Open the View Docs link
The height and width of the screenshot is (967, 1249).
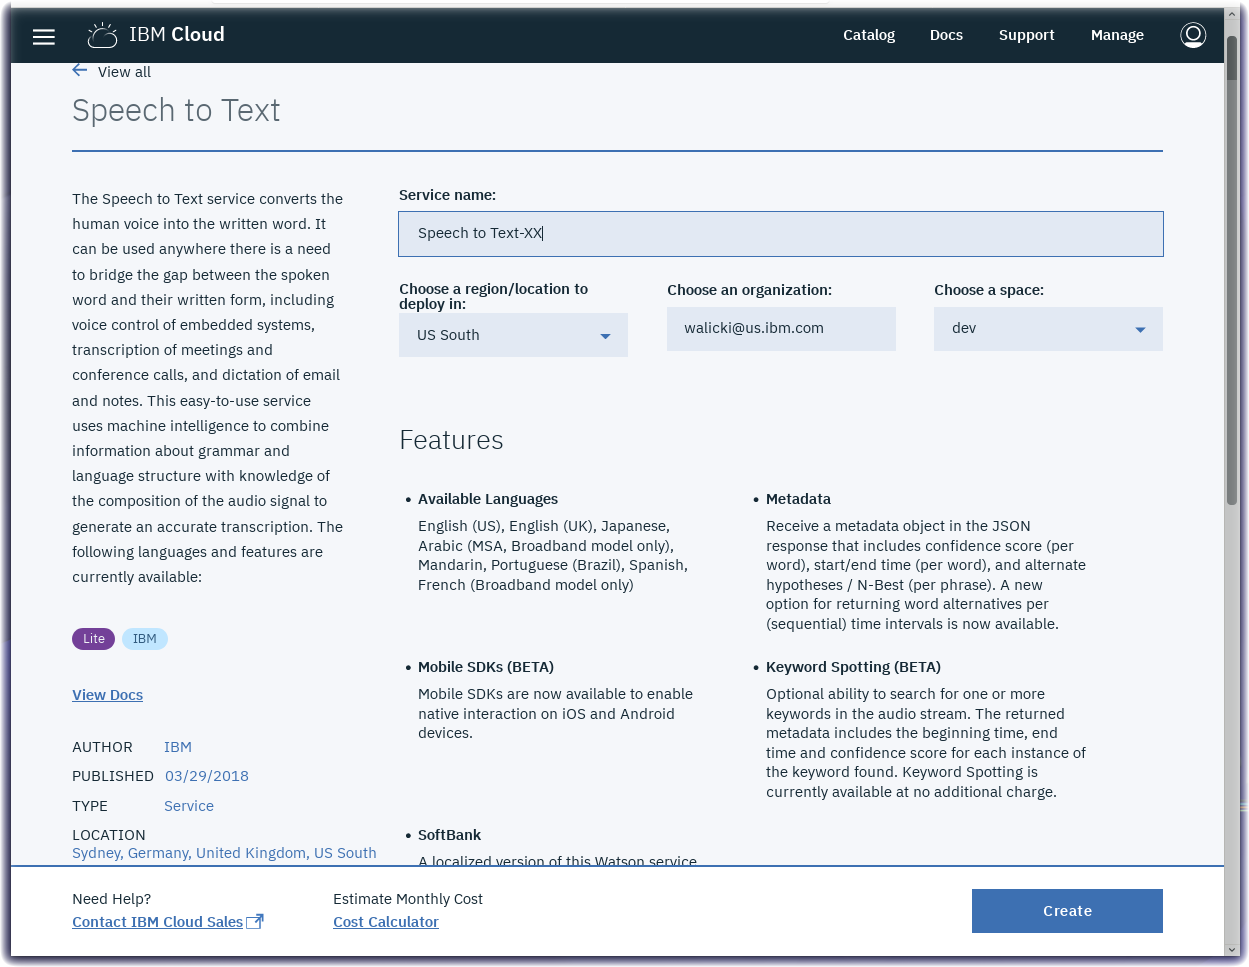(107, 695)
